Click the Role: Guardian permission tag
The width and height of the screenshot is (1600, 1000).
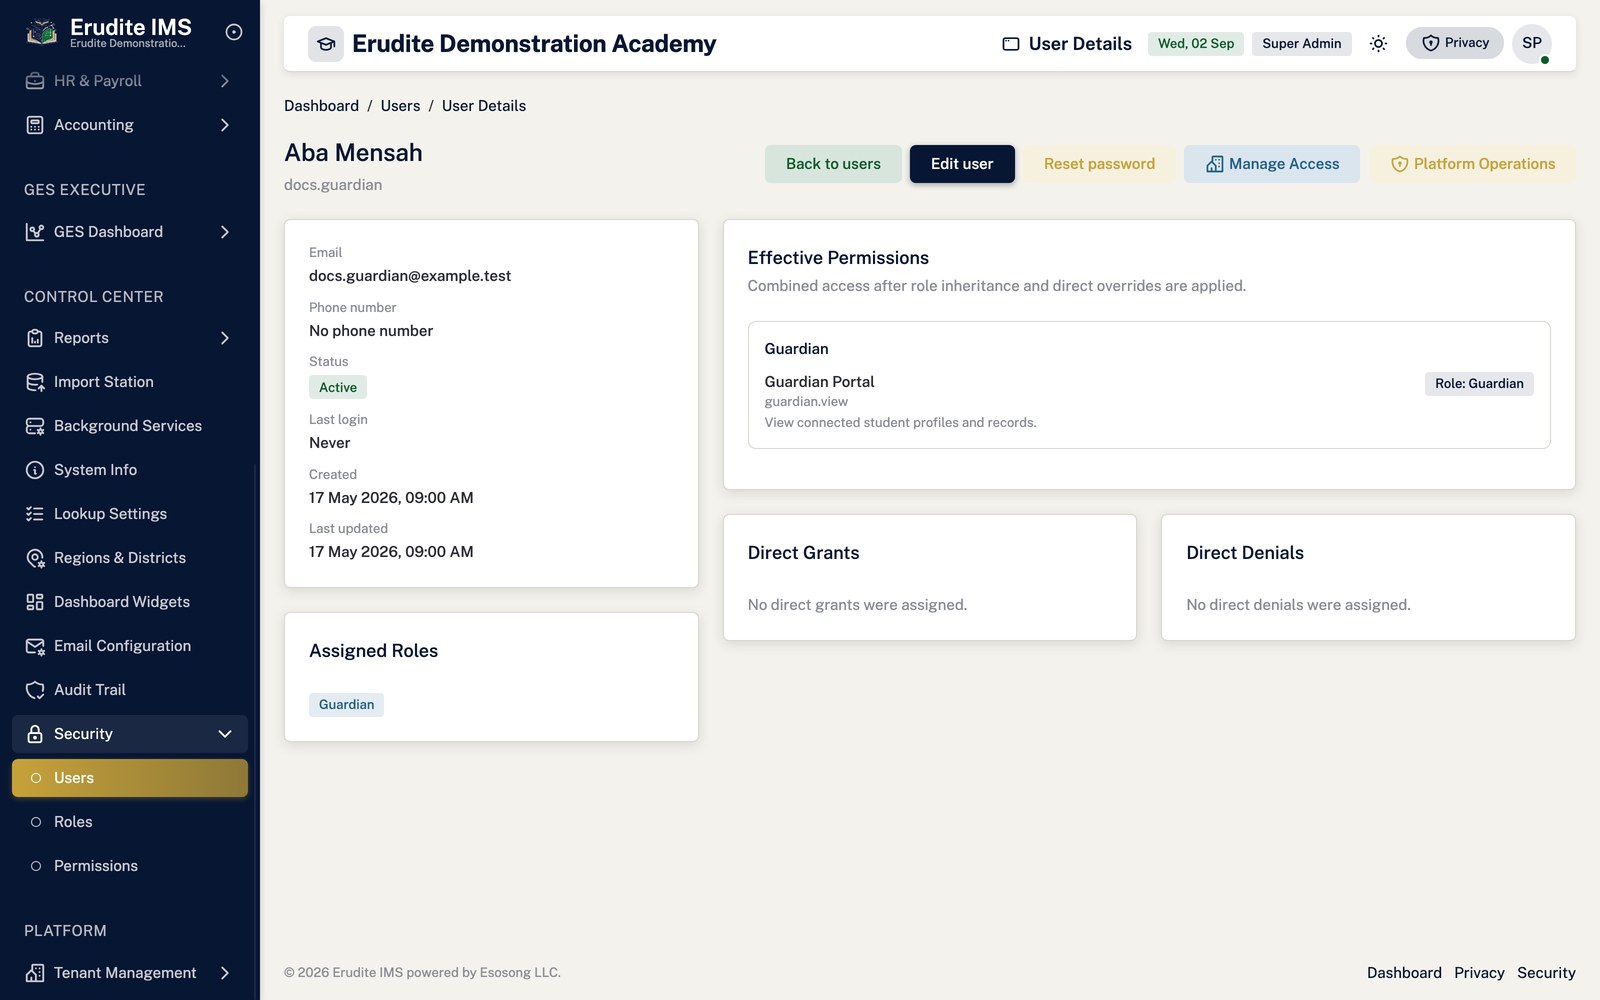pos(1479,384)
